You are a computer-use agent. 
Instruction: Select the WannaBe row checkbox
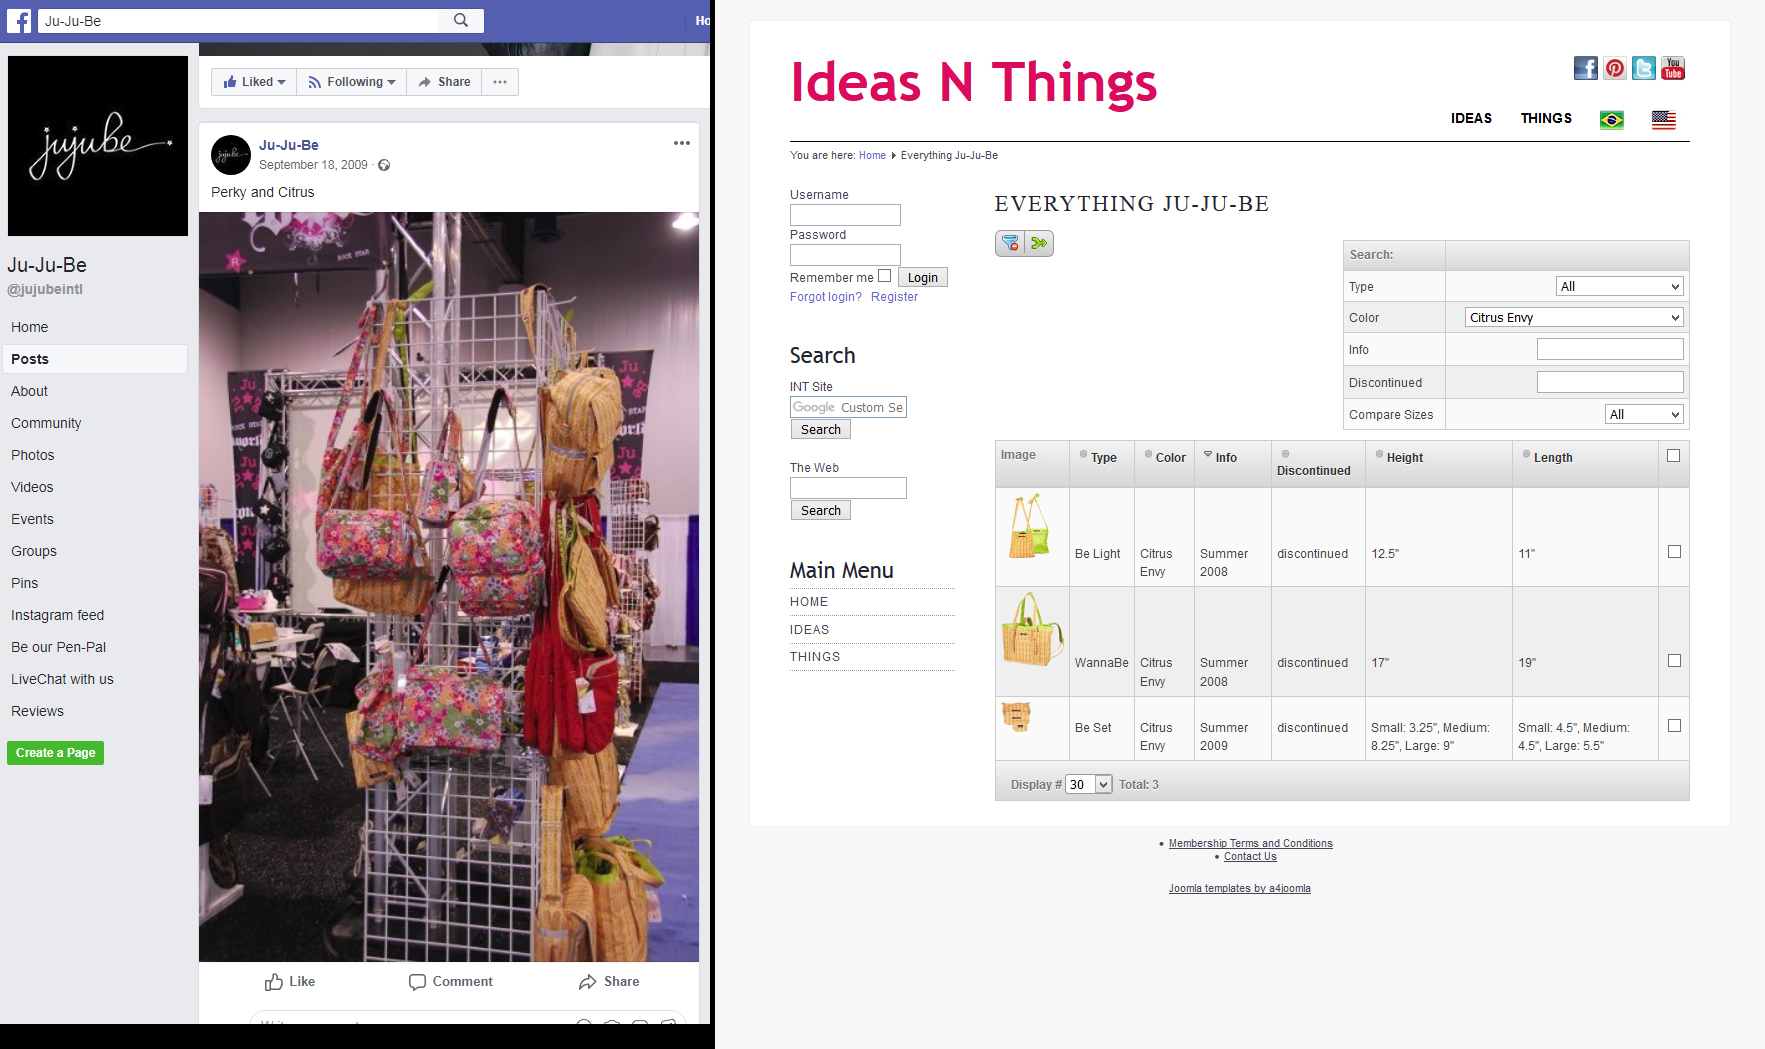coord(1674,661)
